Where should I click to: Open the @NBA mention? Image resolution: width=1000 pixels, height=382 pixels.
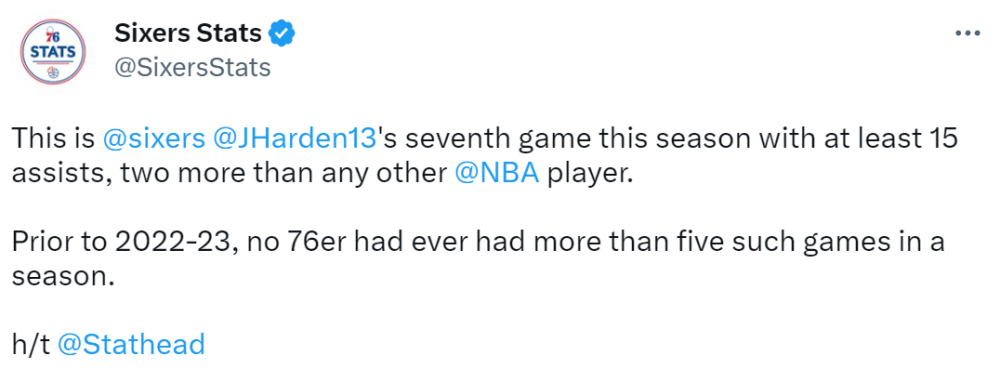497,173
